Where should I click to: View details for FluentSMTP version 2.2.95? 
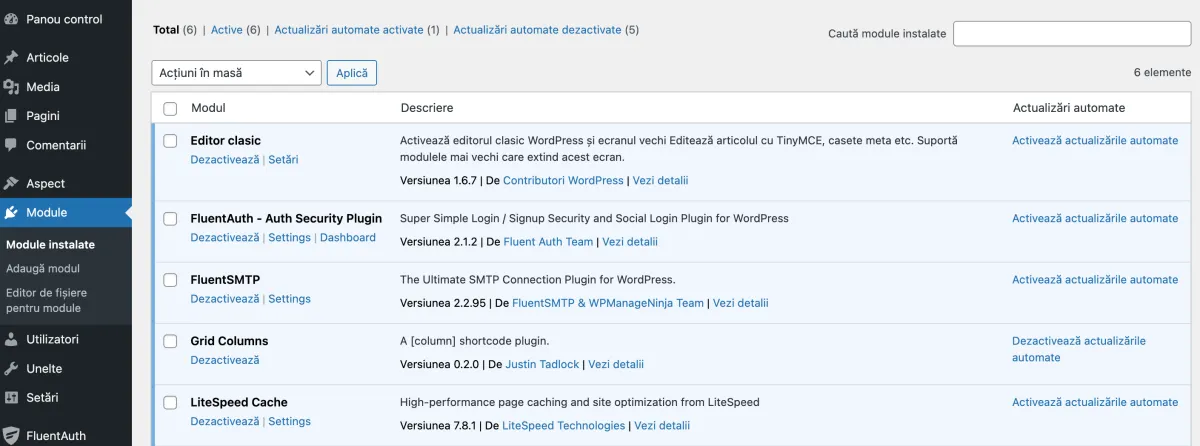pyautogui.click(x=741, y=303)
